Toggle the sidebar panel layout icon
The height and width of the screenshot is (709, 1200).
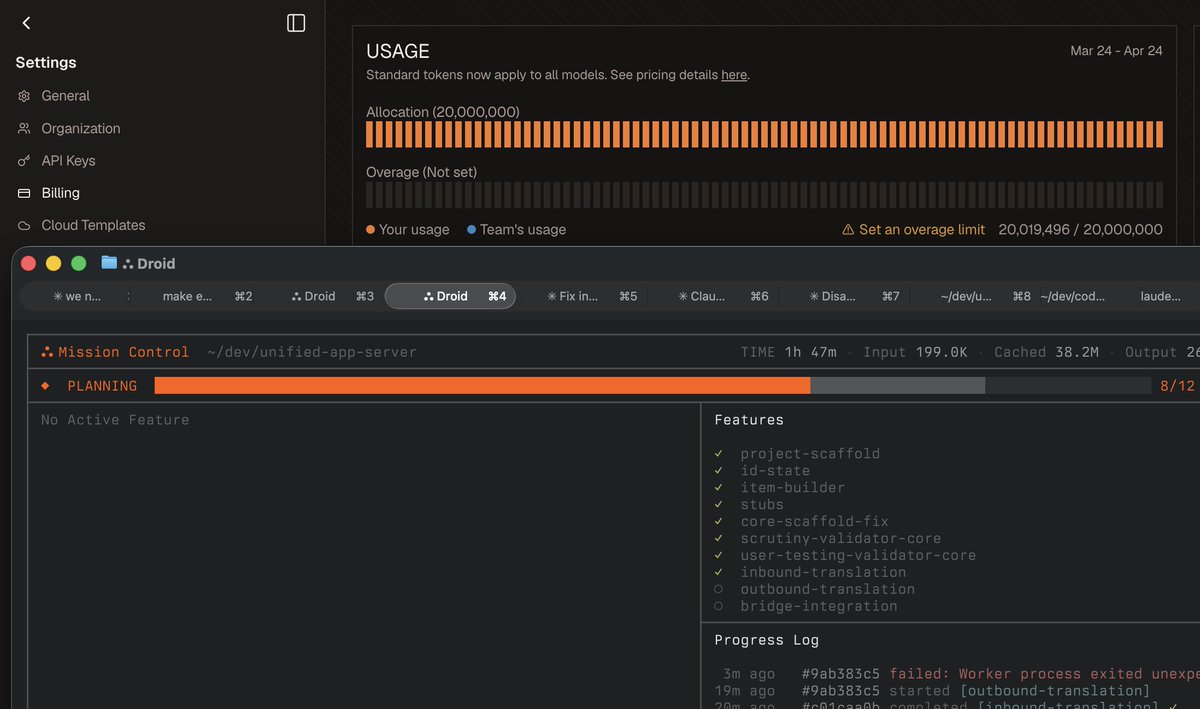point(296,23)
